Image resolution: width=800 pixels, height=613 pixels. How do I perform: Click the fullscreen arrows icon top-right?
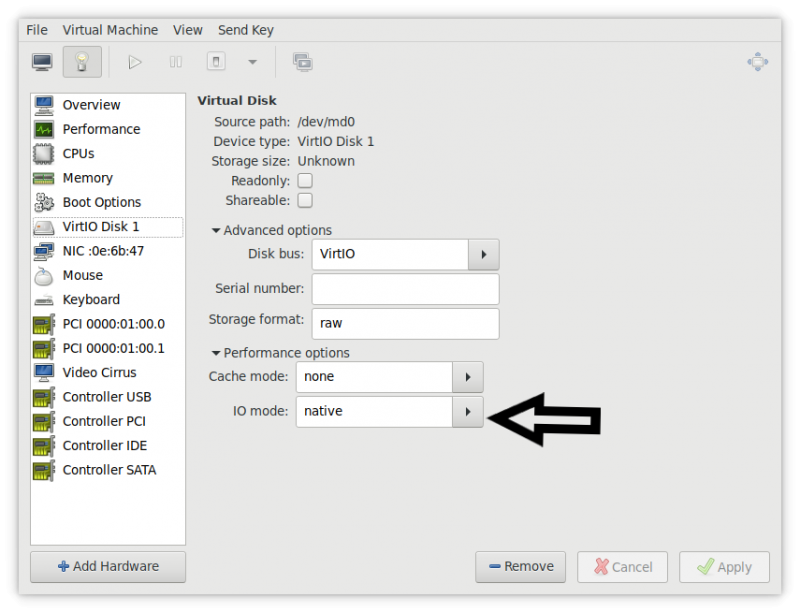point(758,61)
